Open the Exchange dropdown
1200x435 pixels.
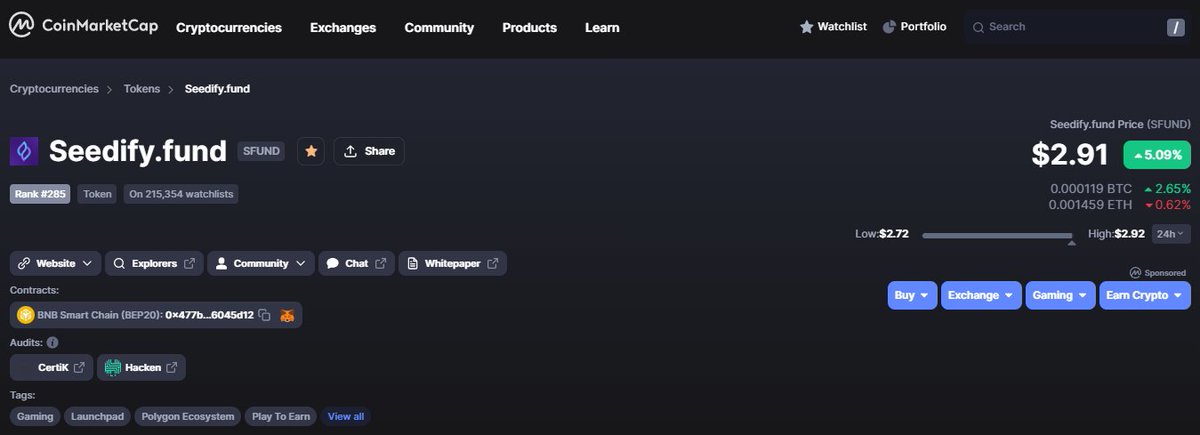[980, 296]
